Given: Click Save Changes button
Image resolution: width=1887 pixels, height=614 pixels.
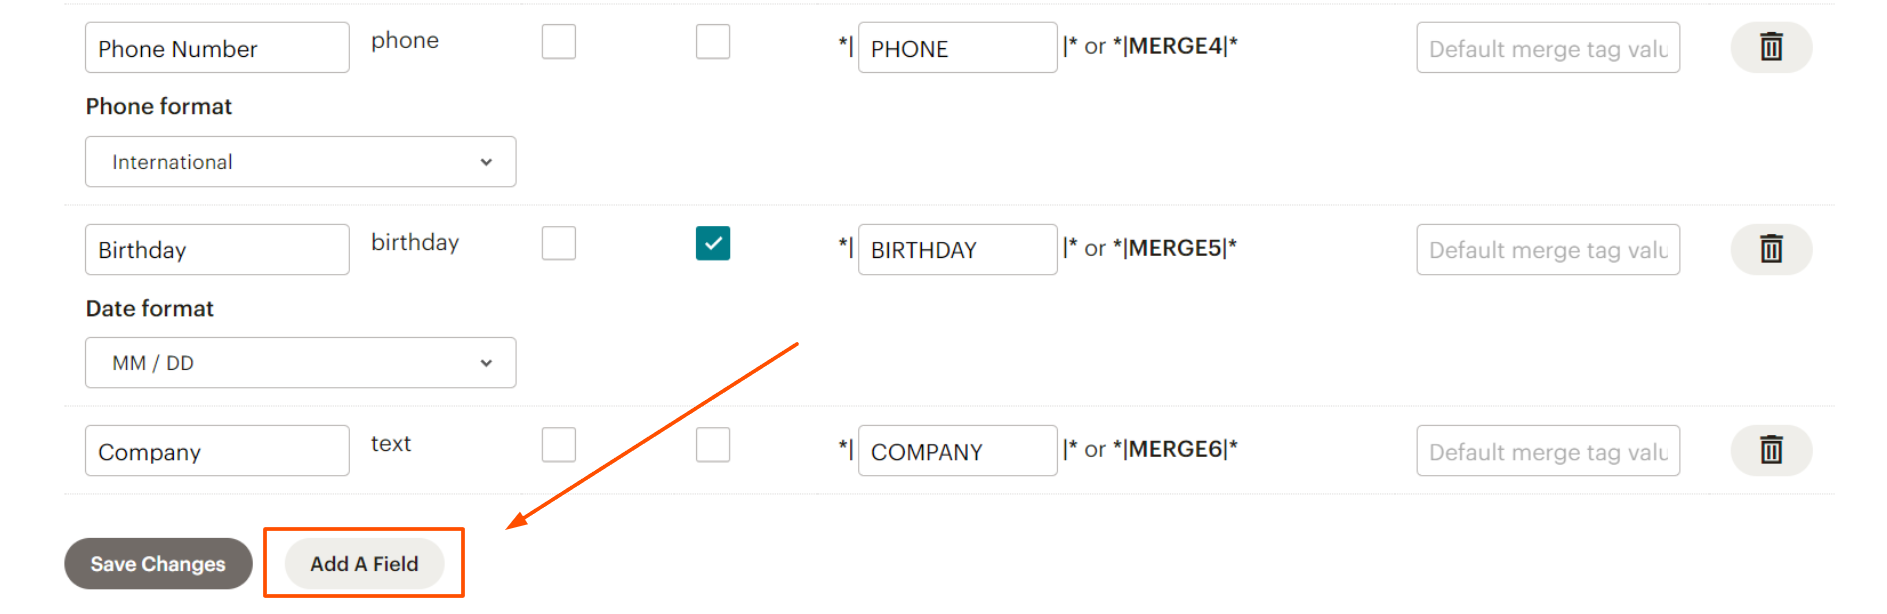Looking at the screenshot, I should click(158, 564).
